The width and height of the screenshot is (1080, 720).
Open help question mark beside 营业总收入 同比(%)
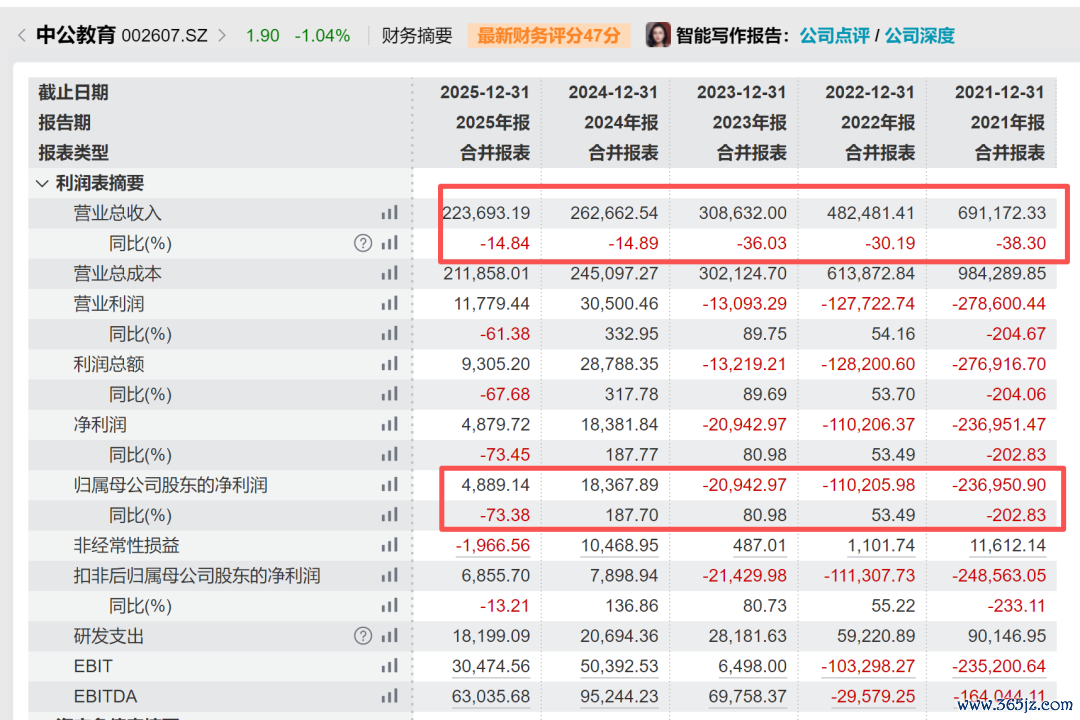click(x=363, y=243)
